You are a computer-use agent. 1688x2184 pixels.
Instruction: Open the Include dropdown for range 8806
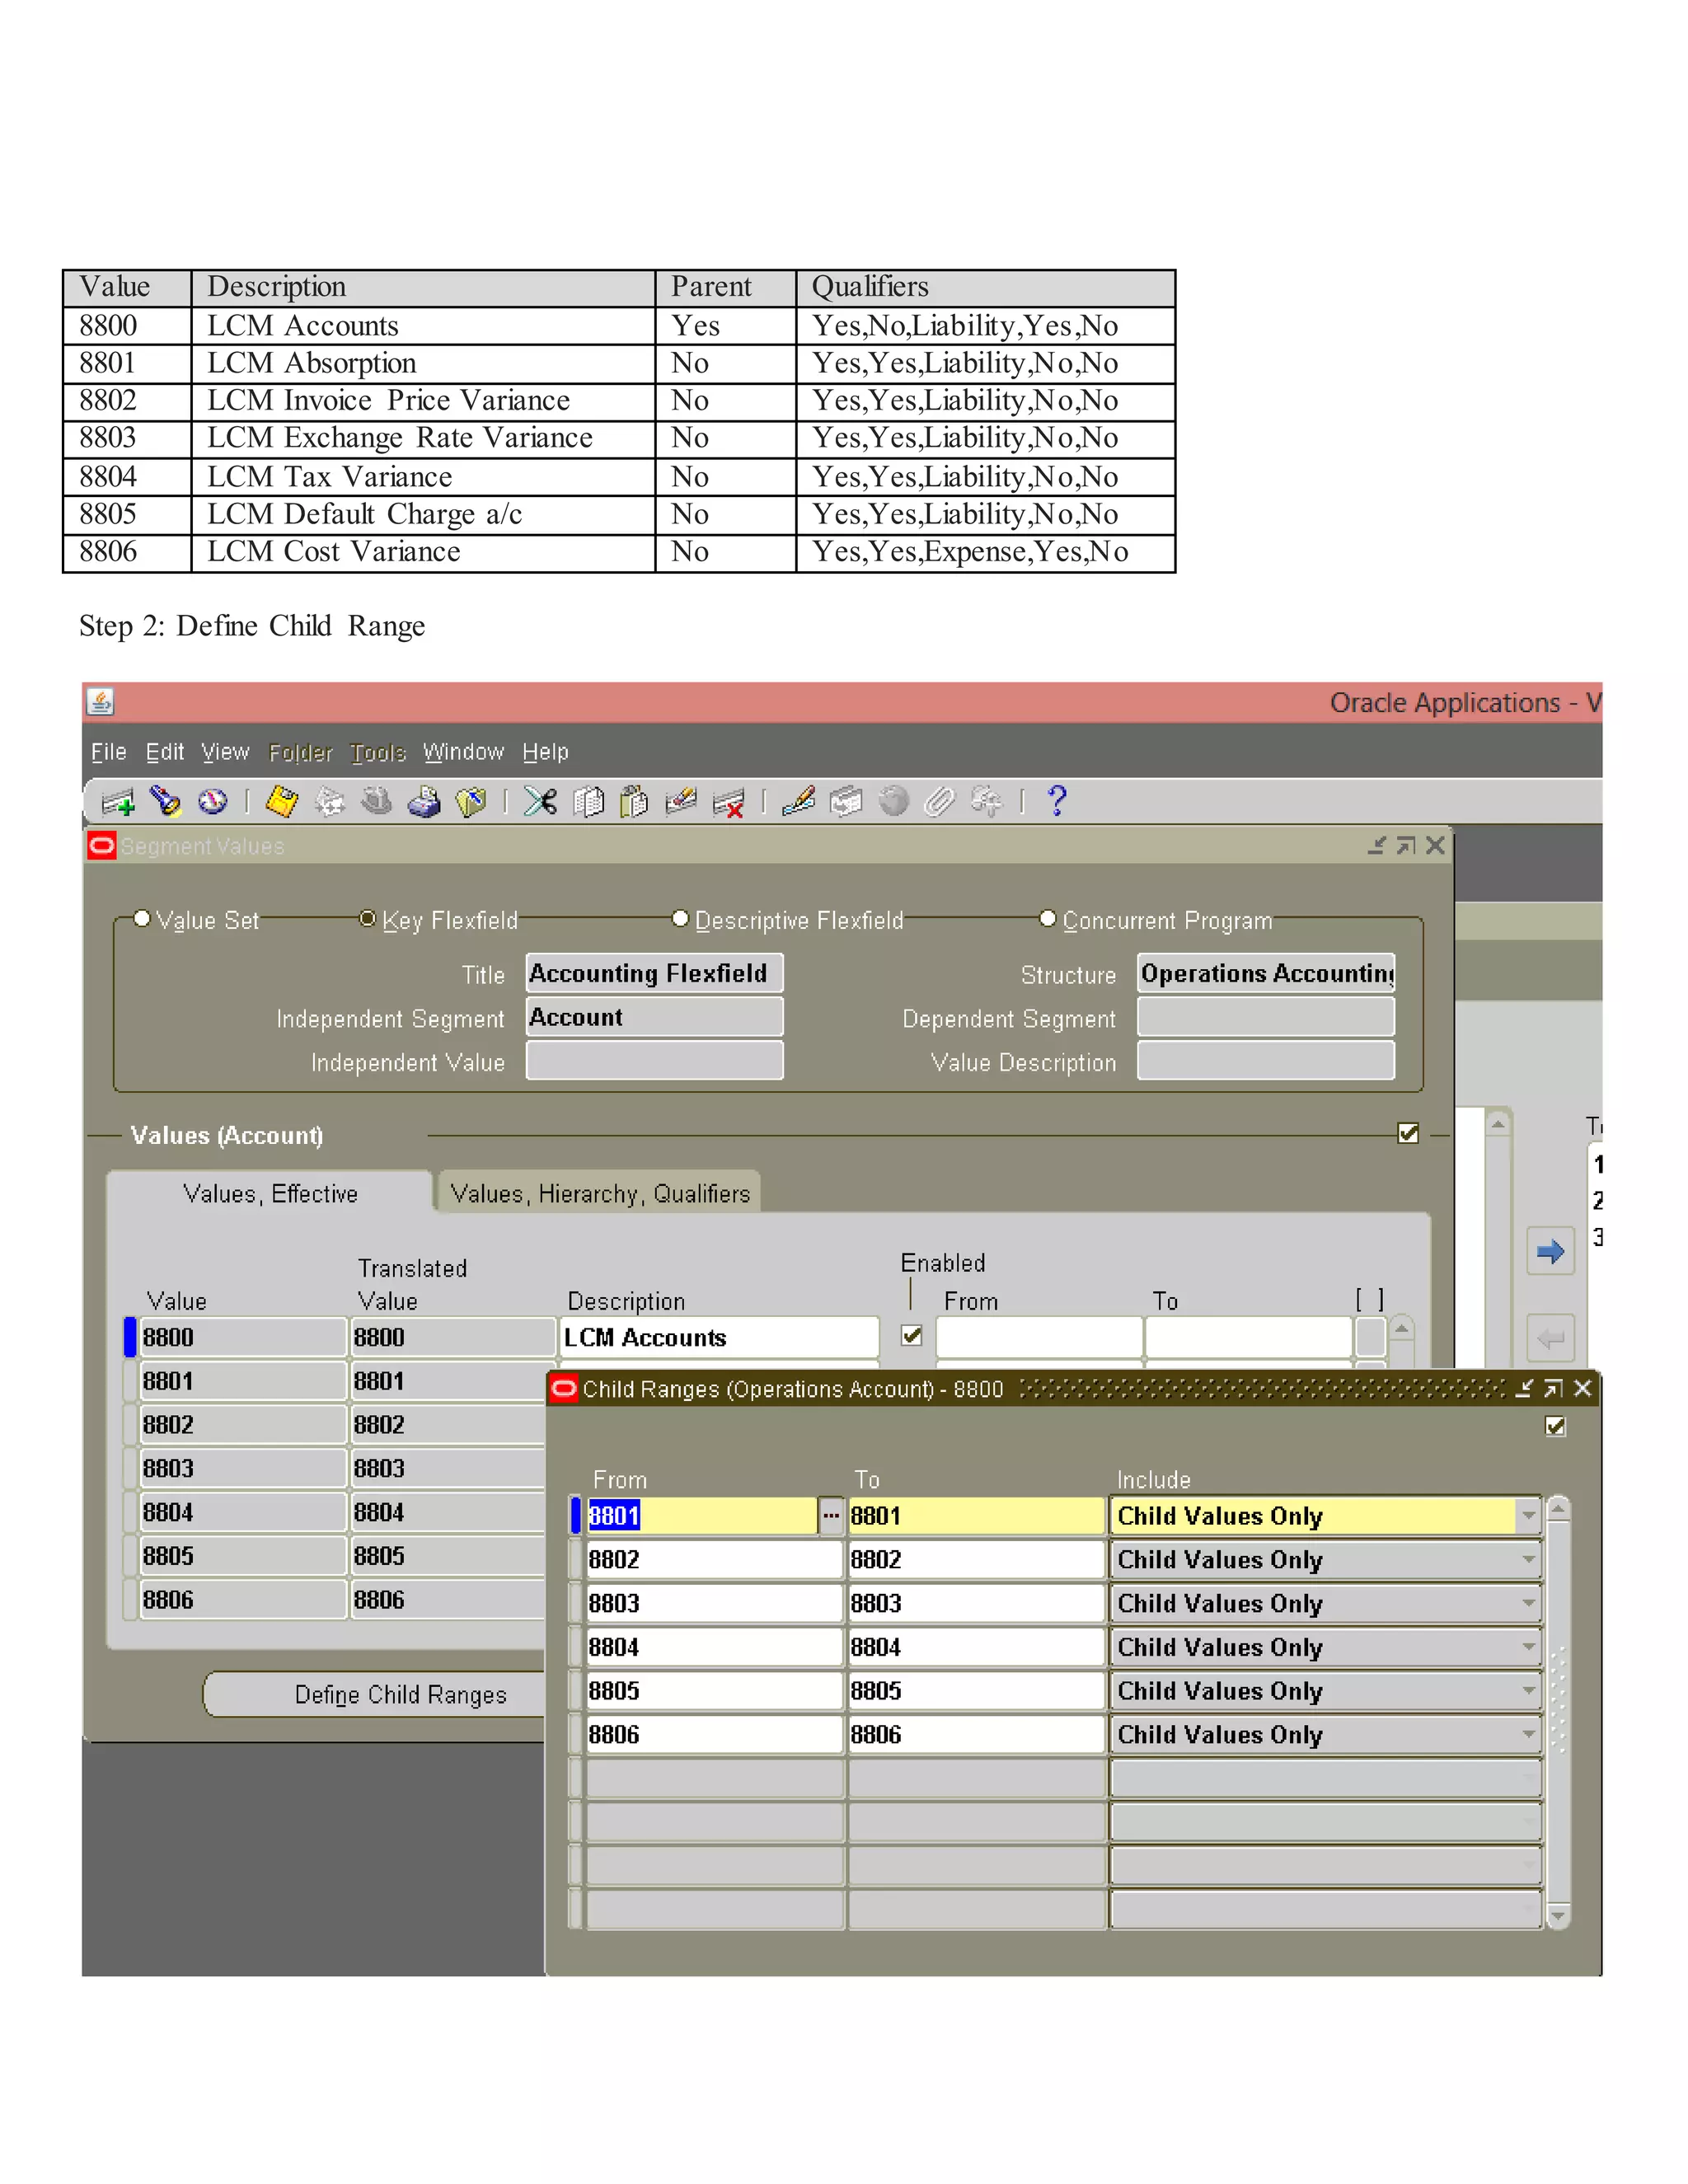click(x=1528, y=1734)
